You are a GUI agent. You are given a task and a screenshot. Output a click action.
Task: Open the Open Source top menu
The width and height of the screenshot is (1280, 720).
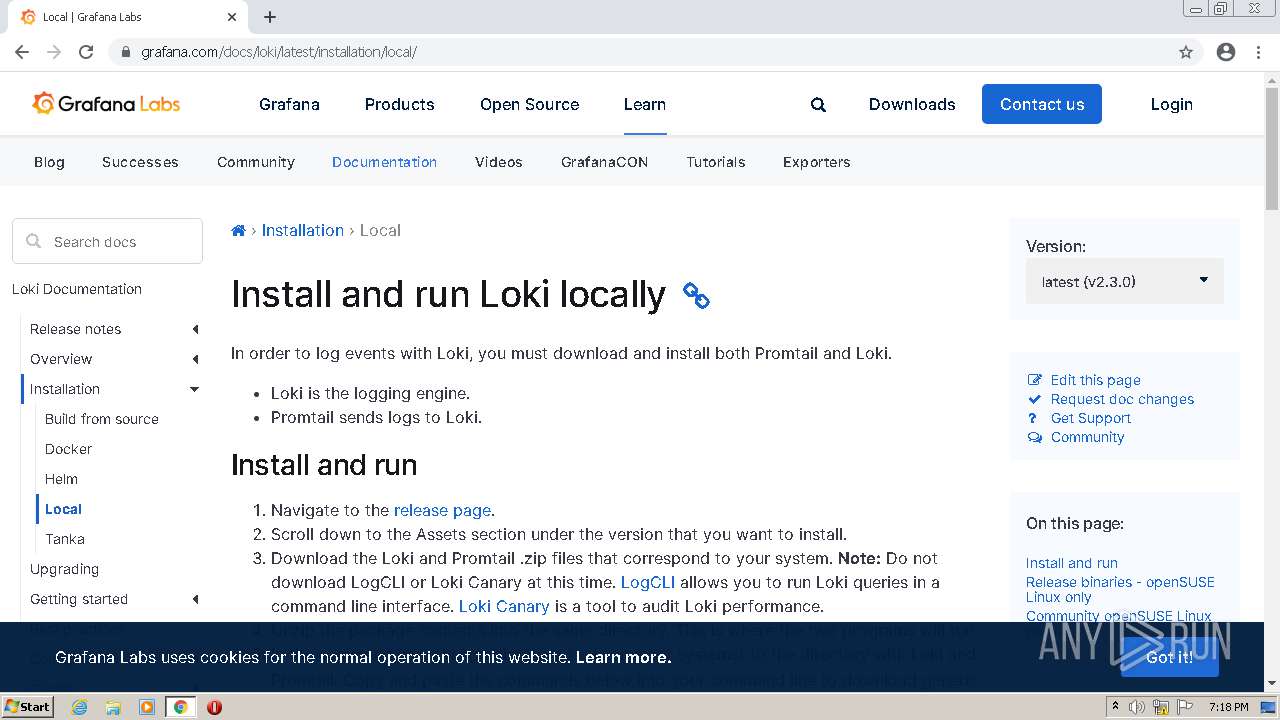pos(529,104)
